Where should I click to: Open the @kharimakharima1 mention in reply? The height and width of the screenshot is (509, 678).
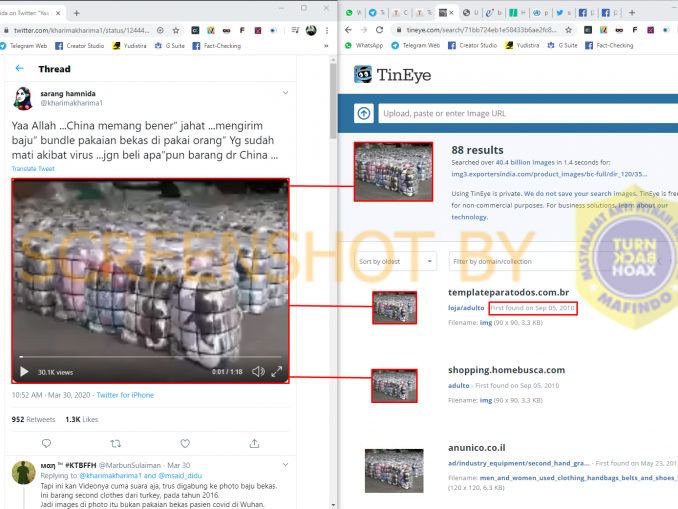pyautogui.click(x=110, y=476)
